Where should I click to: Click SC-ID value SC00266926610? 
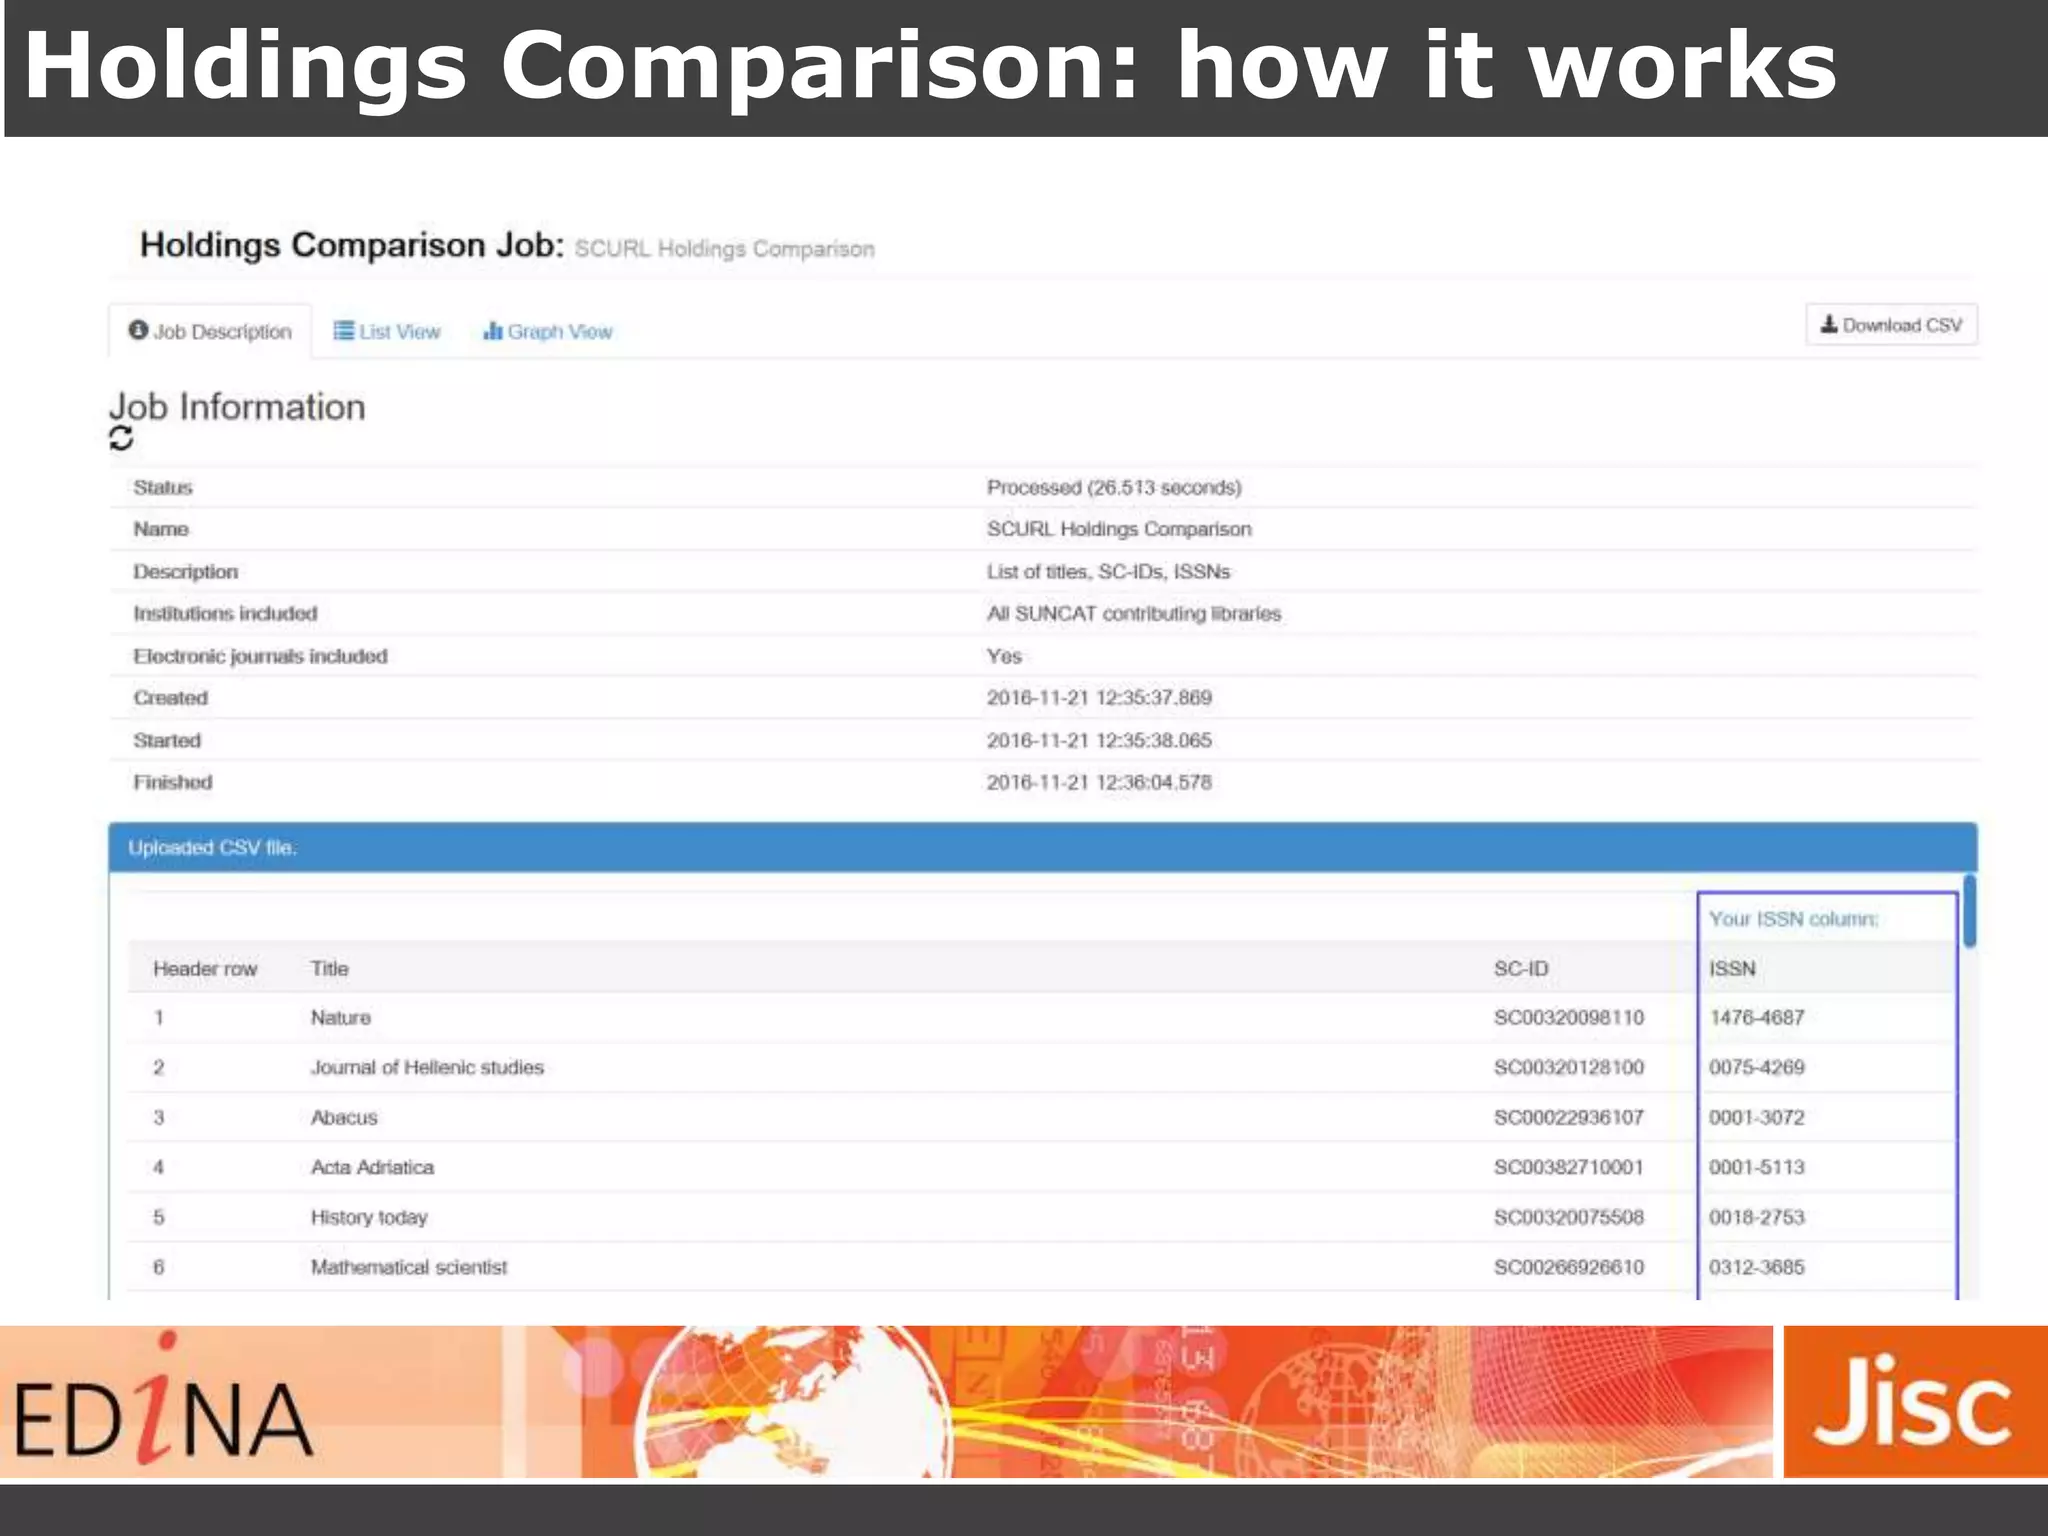tap(1569, 1267)
